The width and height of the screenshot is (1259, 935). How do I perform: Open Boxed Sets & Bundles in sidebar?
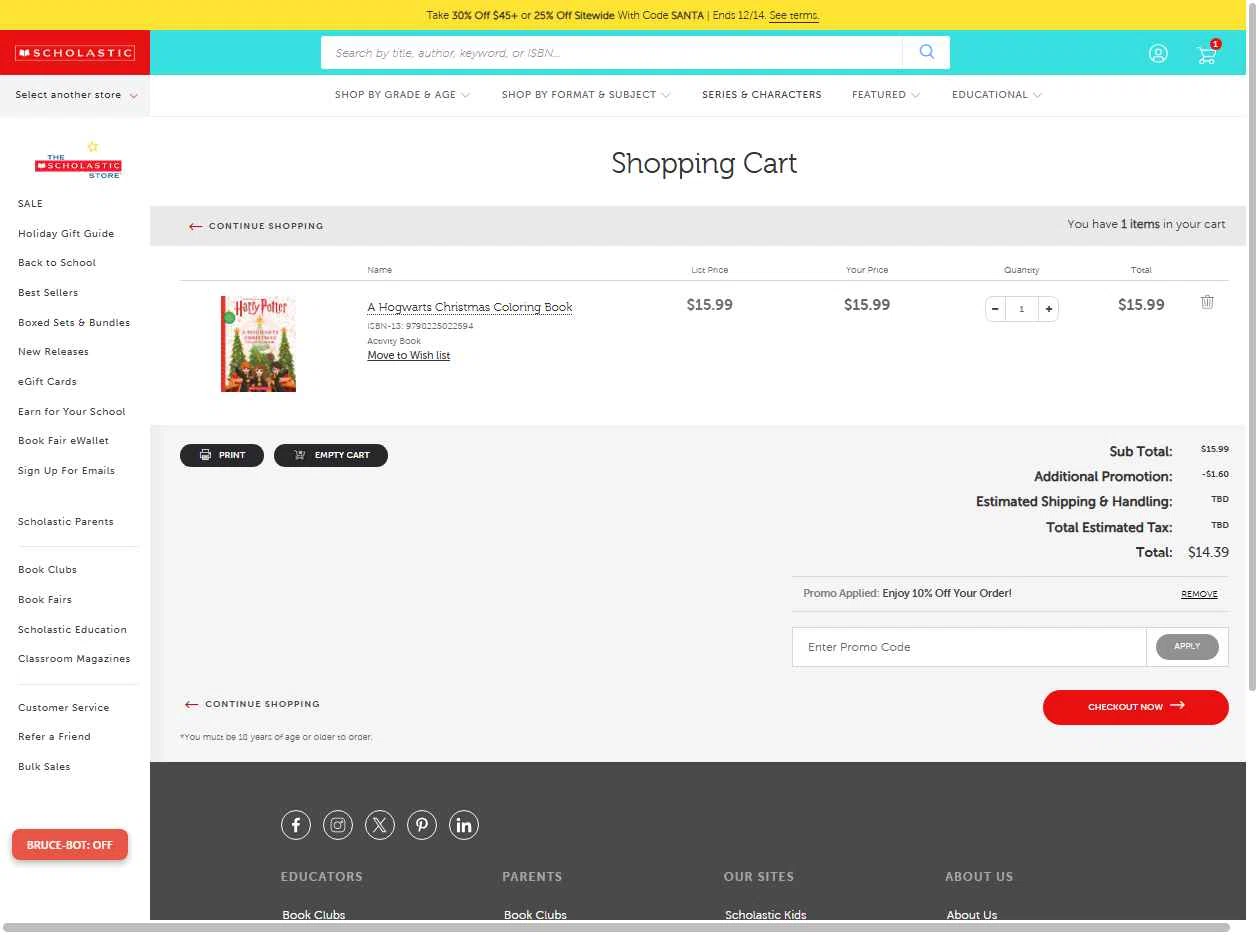coord(74,323)
